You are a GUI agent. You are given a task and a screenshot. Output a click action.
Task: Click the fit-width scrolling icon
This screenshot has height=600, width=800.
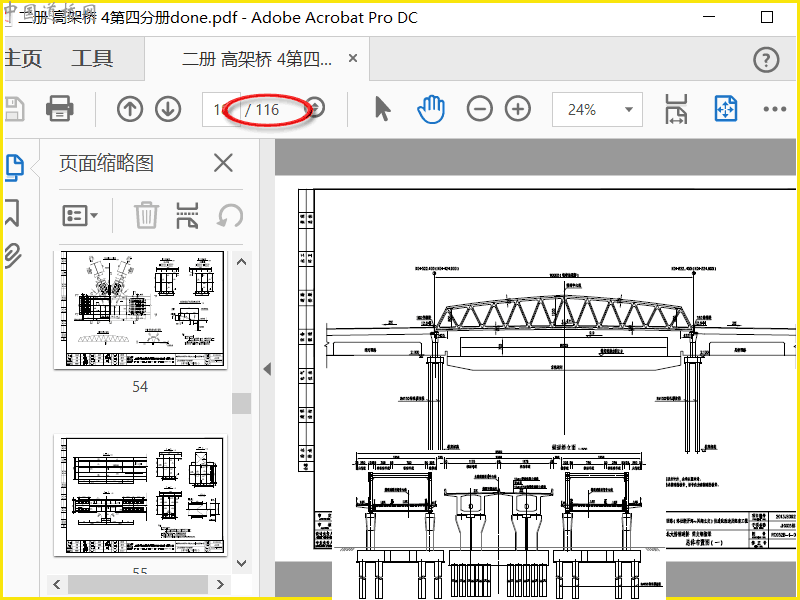coord(677,109)
